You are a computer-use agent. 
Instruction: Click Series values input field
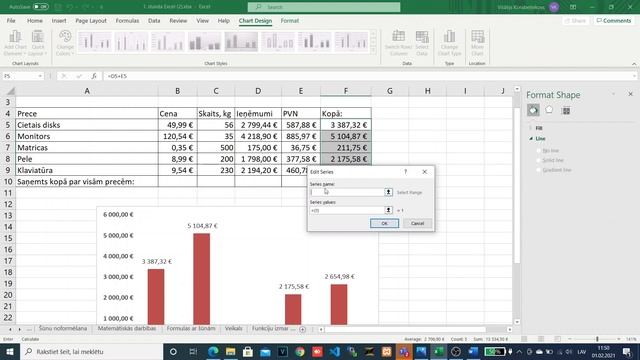click(347, 210)
